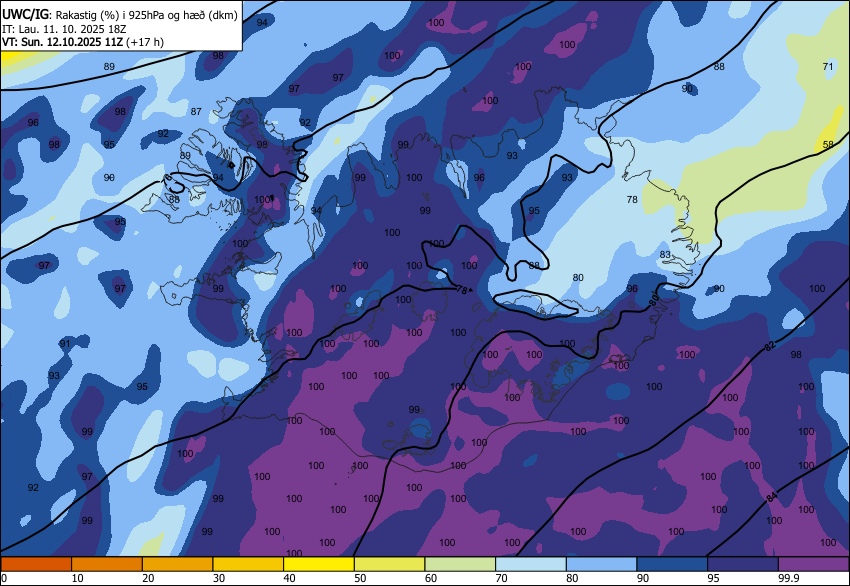Image resolution: width=850 pixels, height=586 pixels.
Task: Click the 'VT: Sun. 12.10.2025 11Z (+17 h)' line
Action: point(83,42)
